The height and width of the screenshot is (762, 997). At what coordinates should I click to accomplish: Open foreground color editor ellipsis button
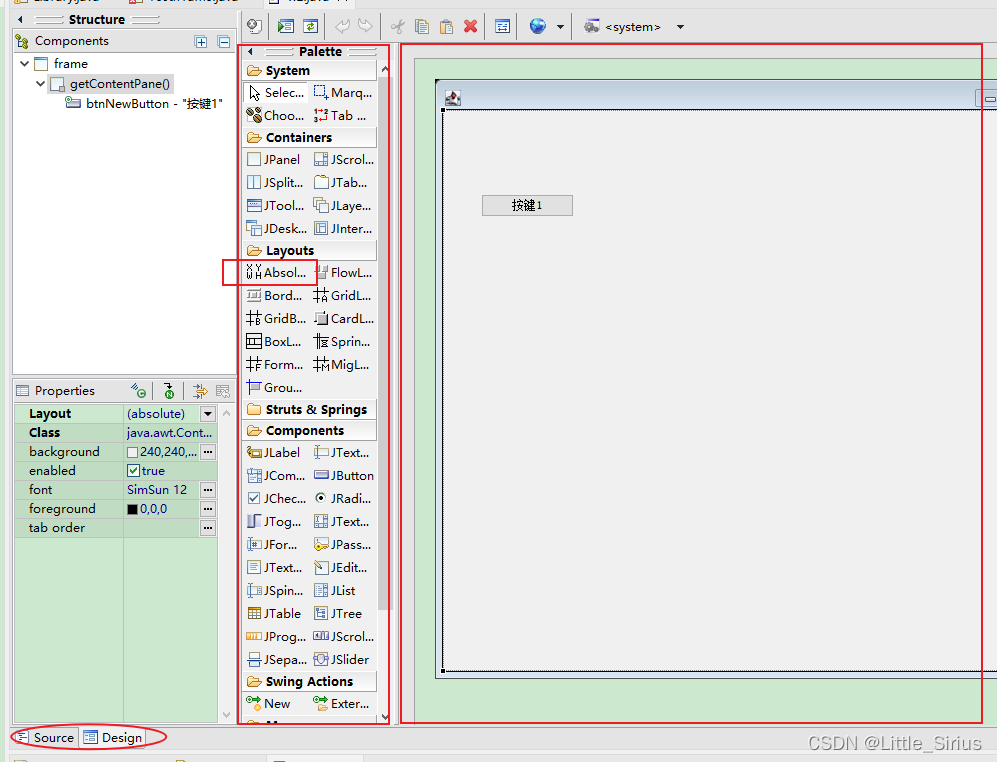[x=208, y=509]
